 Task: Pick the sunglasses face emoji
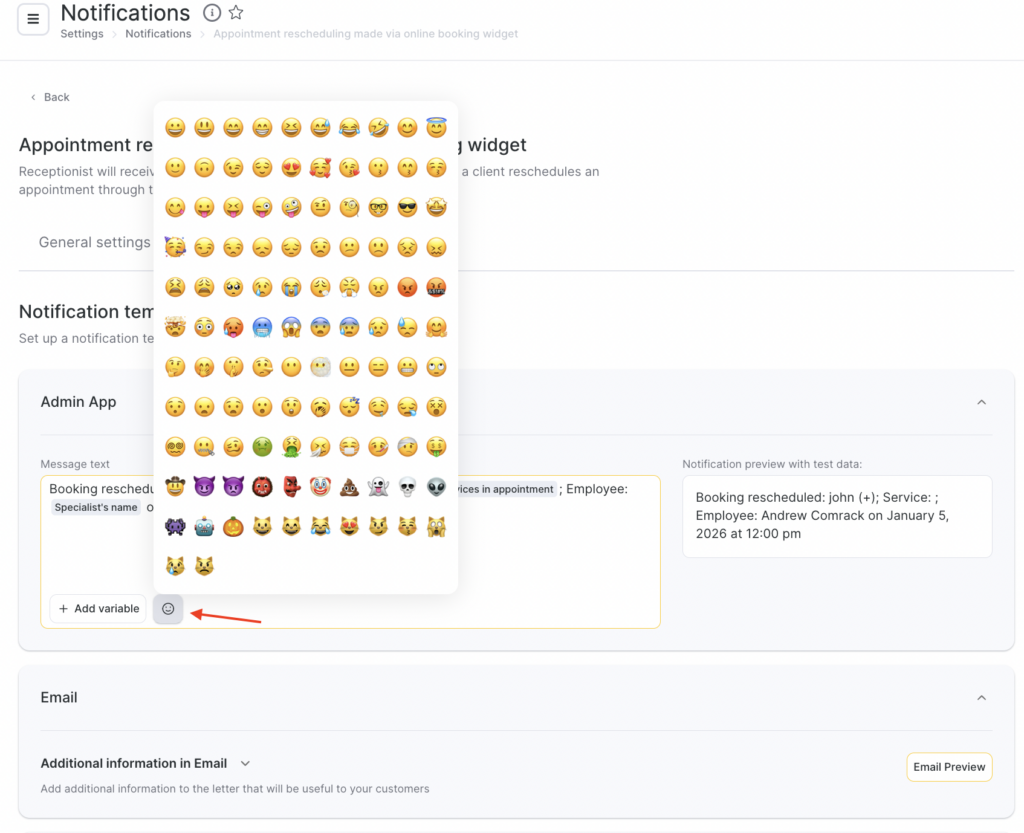coord(407,208)
